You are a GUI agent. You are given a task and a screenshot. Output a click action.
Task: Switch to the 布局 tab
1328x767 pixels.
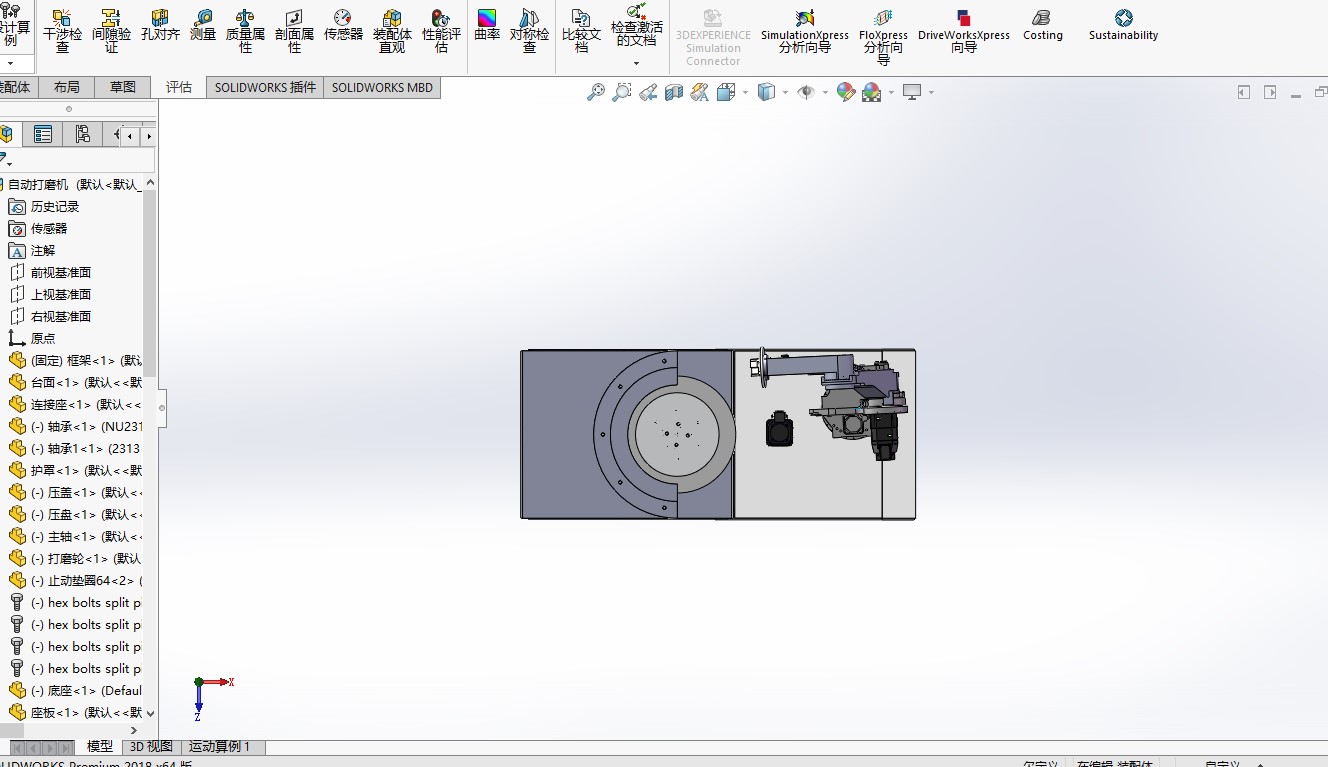[x=67, y=87]
